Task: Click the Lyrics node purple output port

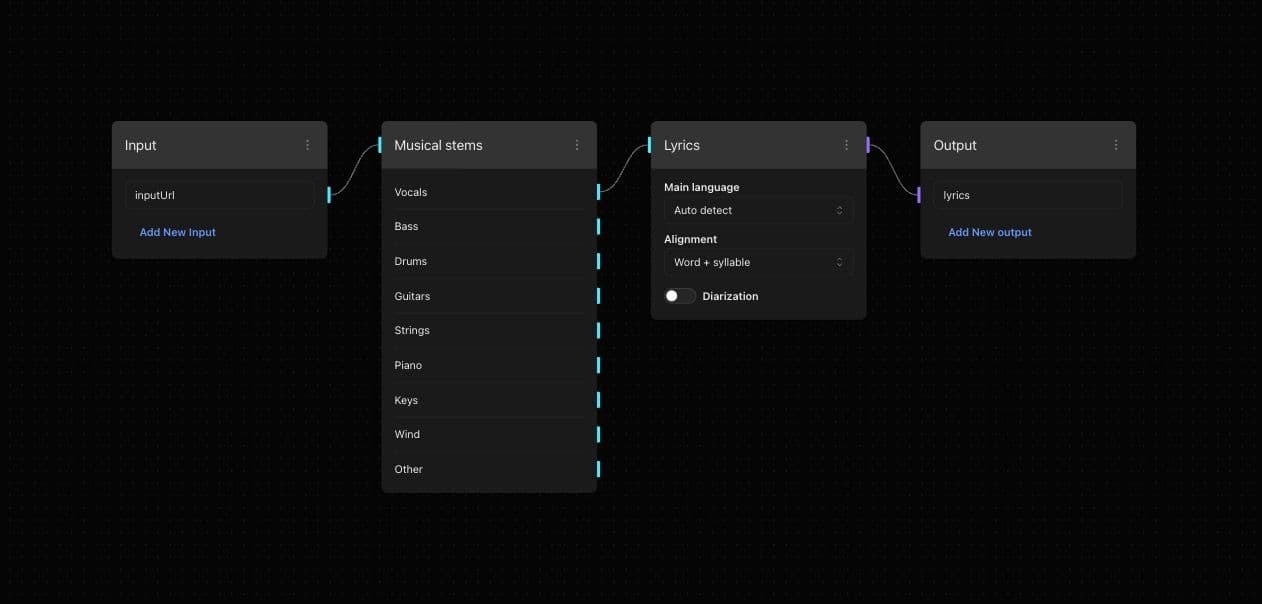Action: click(868, 145)
